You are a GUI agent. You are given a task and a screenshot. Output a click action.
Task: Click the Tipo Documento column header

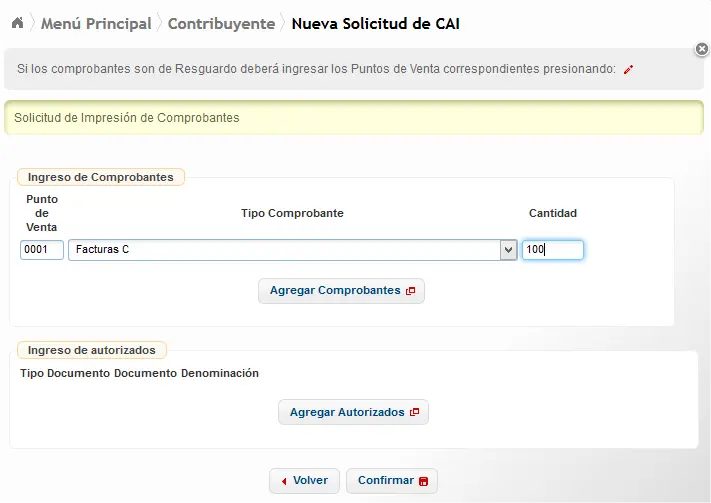65,373
